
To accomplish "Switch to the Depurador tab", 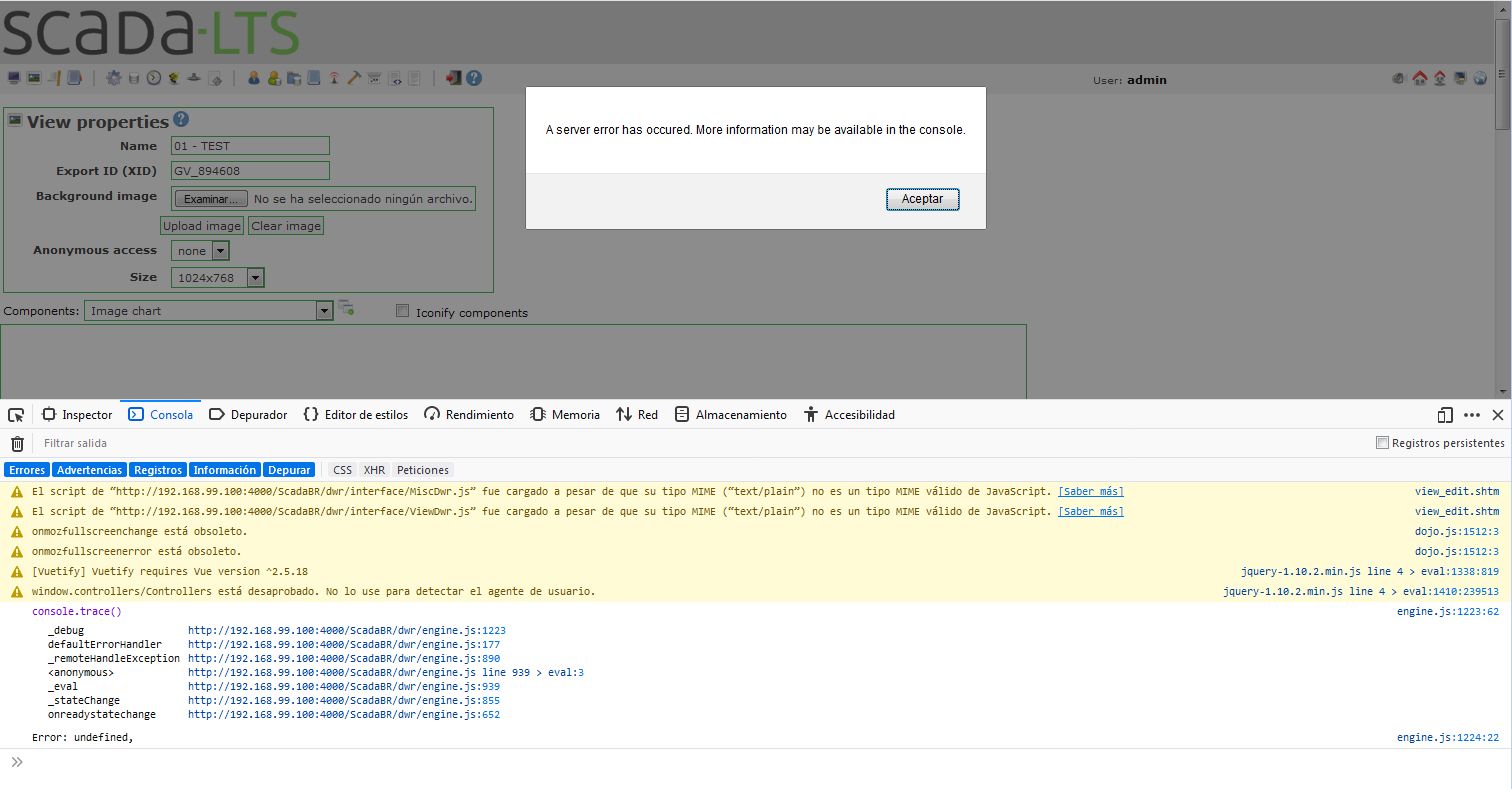I will point(248,414).
